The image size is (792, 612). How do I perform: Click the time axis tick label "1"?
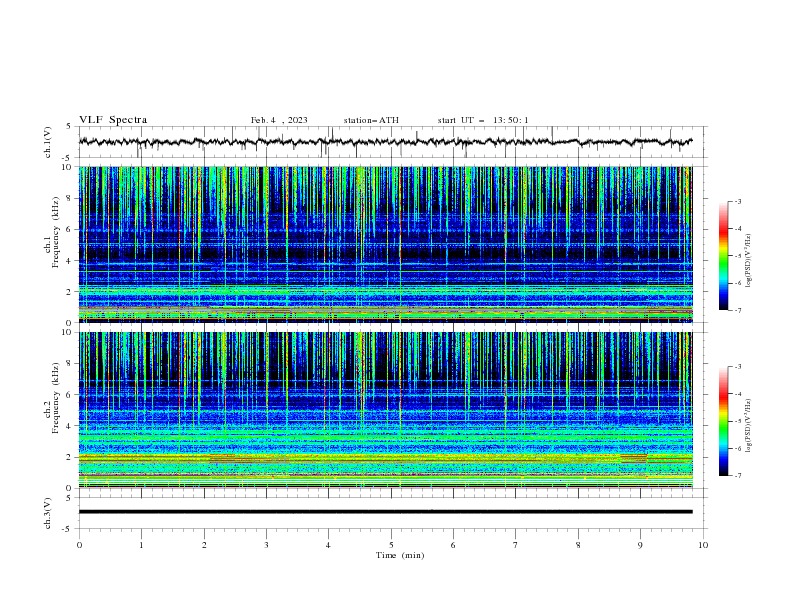pos(141,545)
